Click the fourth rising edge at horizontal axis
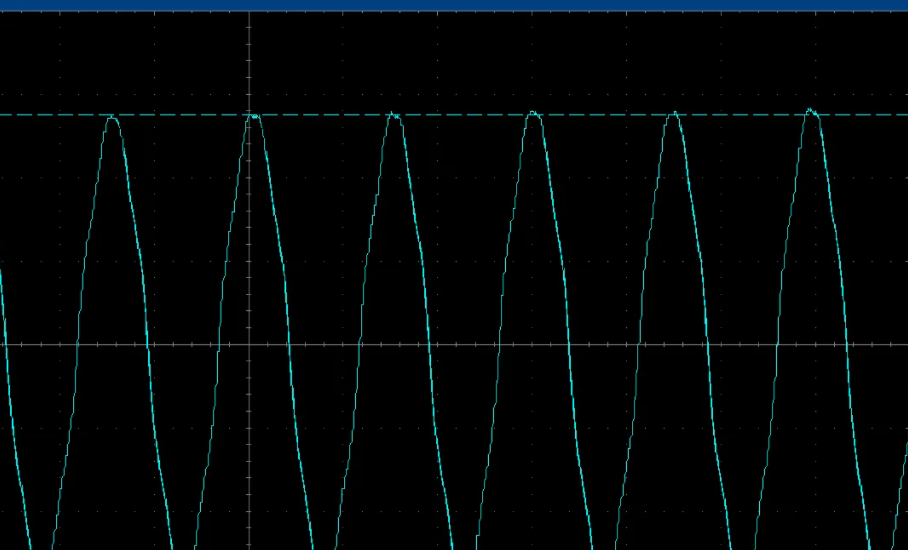The image size is (908, 550). click(x=498, y=344)
